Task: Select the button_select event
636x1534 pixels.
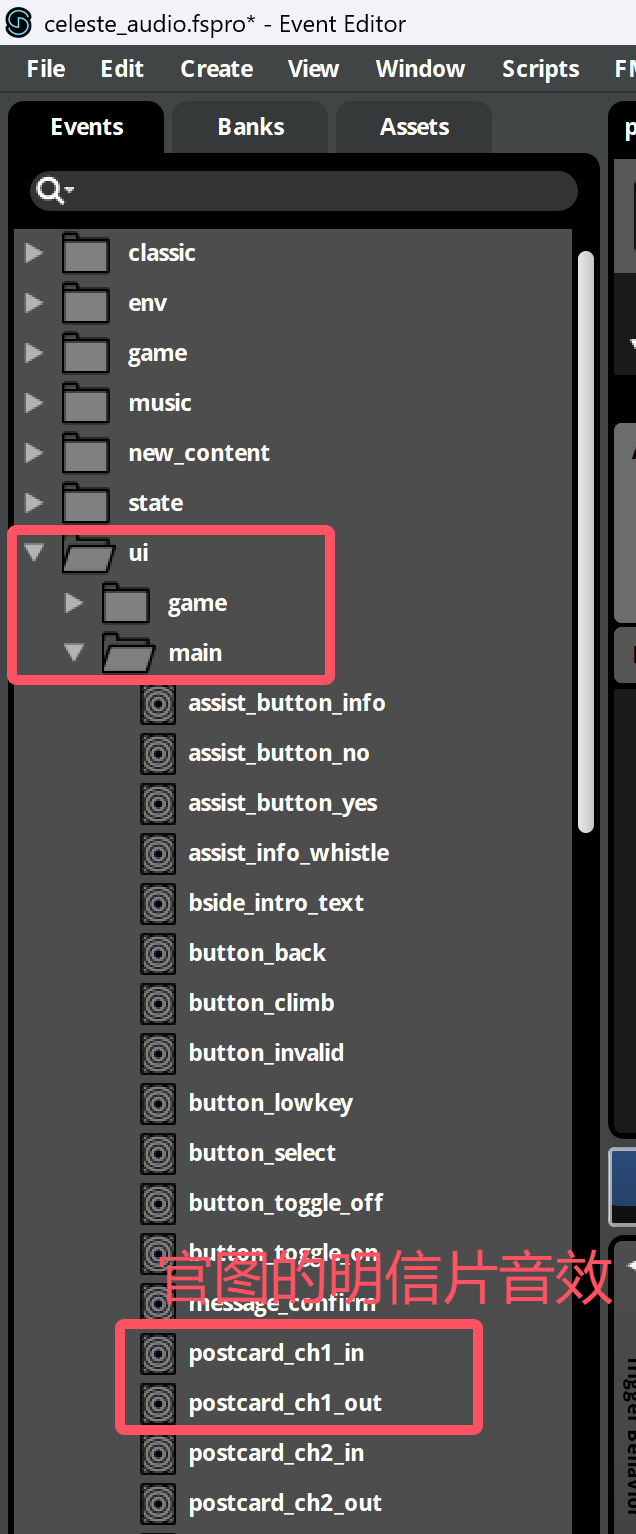Action: pyautogui.click(x=262, y=1153)
